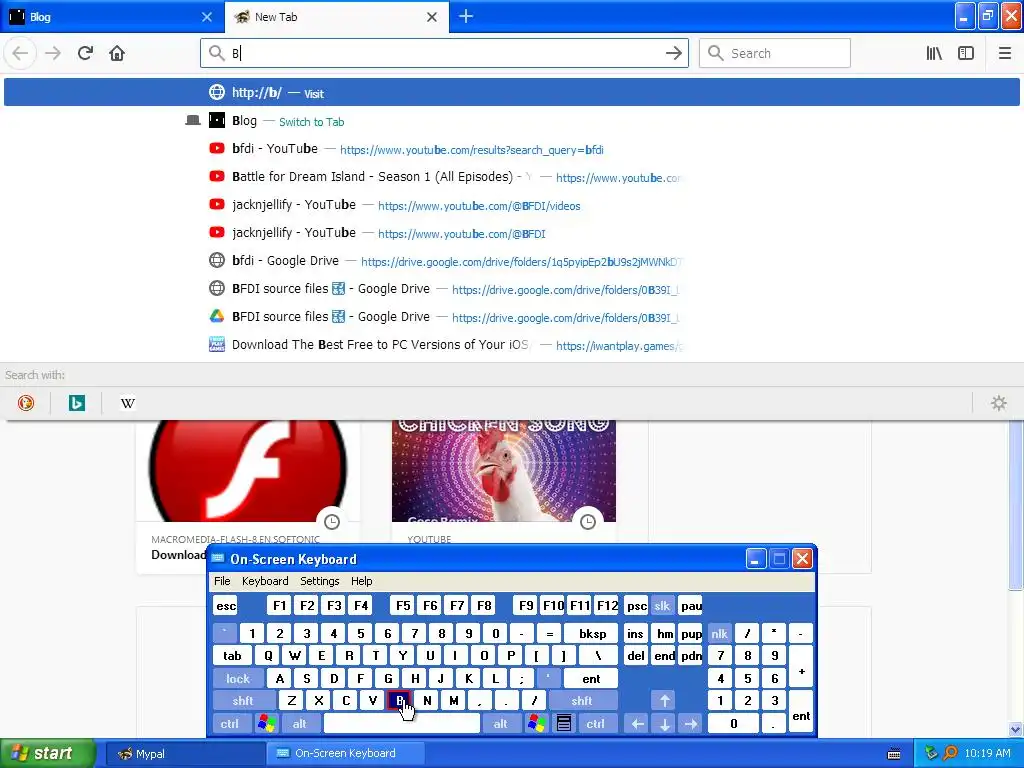Click the Search box in toolbar
Screen dimensions: 1024x768
coord(775,53)
